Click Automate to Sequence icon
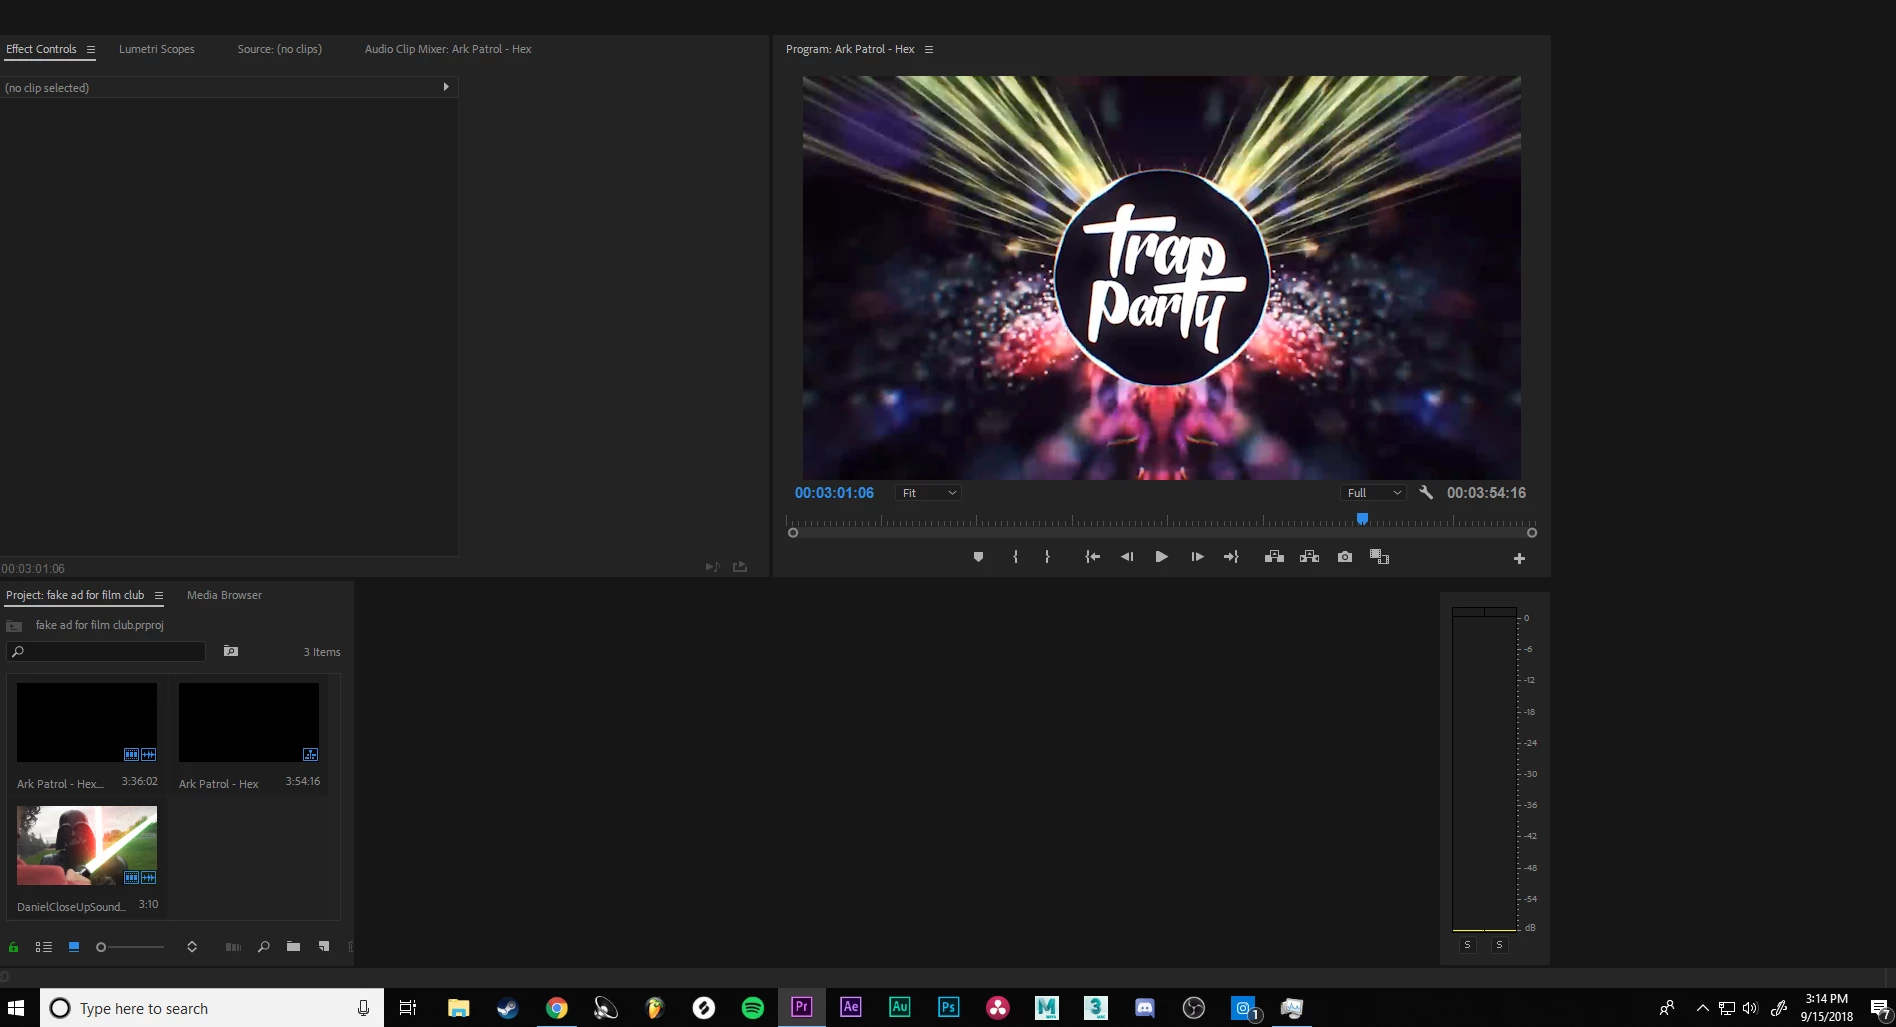 (233, 947)
